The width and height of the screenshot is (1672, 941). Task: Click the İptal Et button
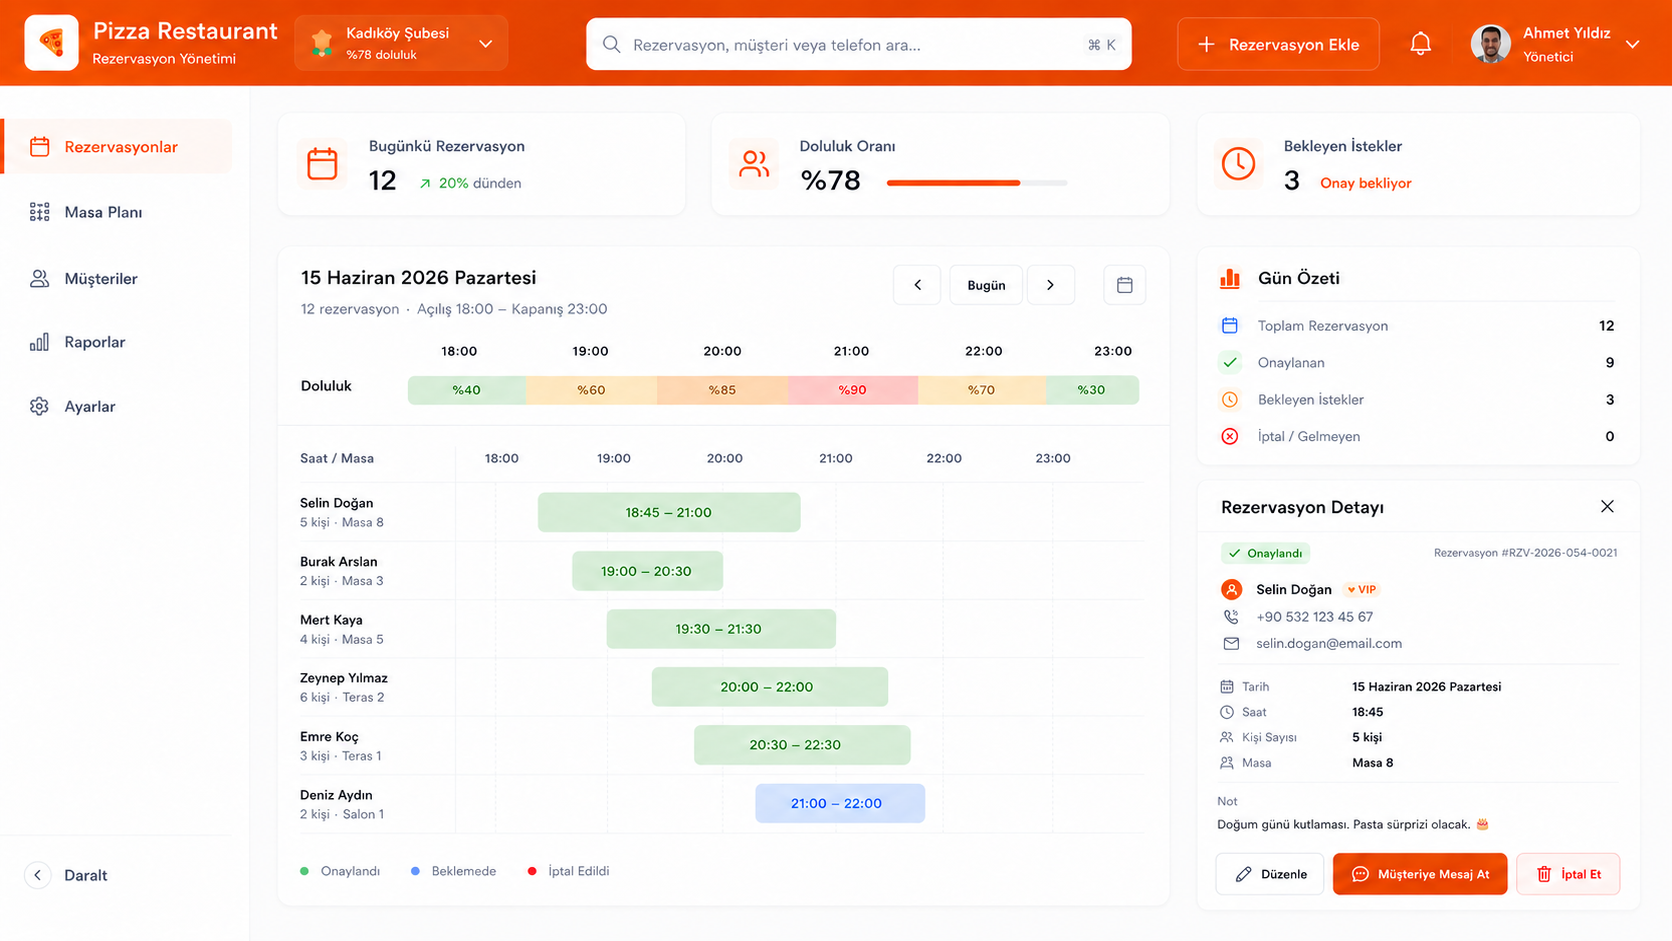point(1568,874)
